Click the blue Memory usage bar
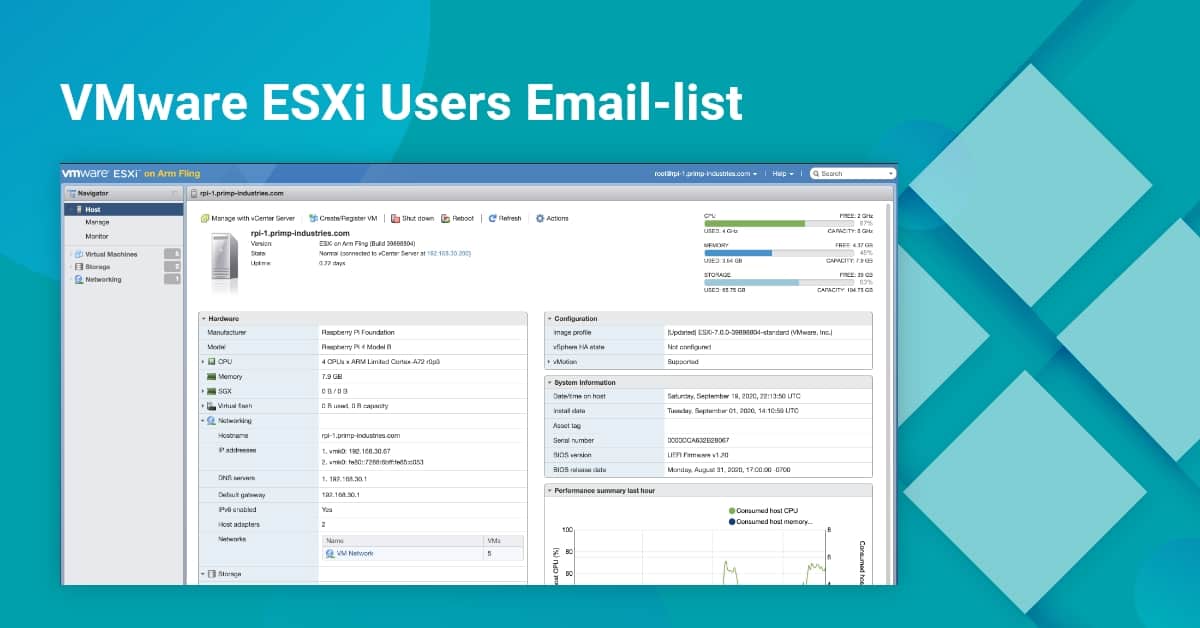This screenshot has height=628, width=1200. click(738, 253)
